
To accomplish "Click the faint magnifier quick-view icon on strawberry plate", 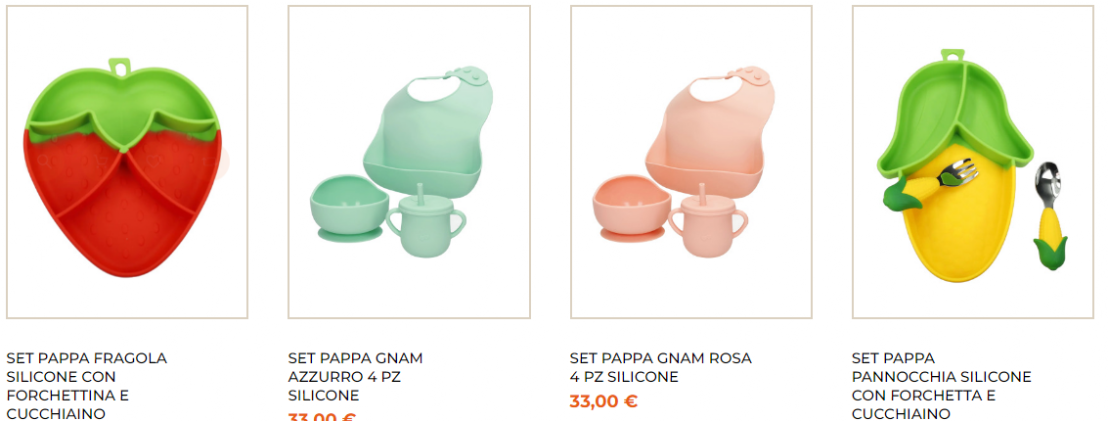I will 45,162.
